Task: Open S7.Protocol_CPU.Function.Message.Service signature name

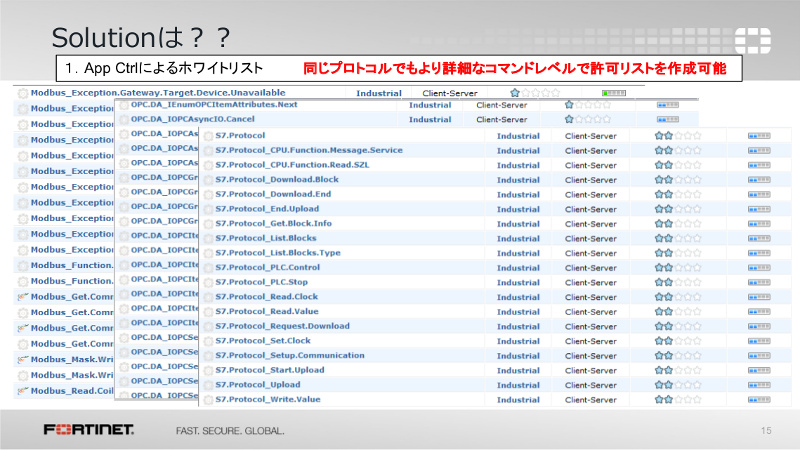Action: click(309, 150)
